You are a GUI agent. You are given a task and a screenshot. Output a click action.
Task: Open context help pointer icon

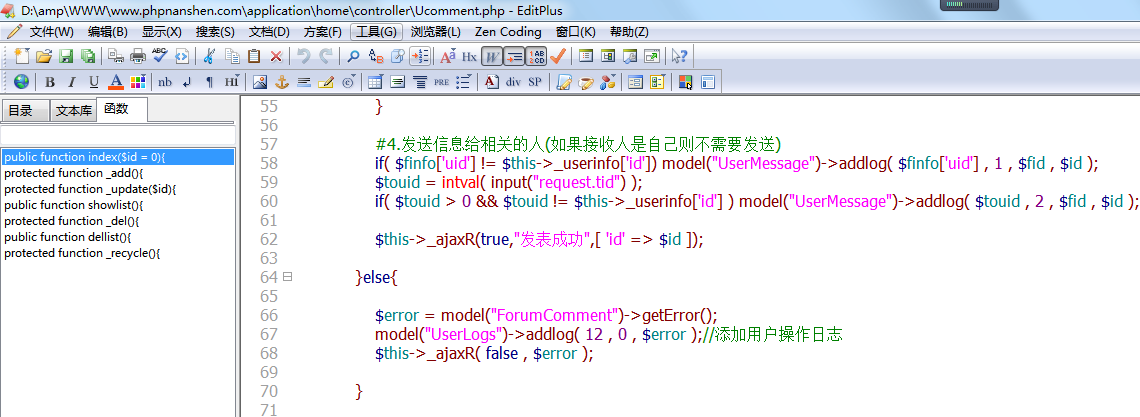click(680, 56)
